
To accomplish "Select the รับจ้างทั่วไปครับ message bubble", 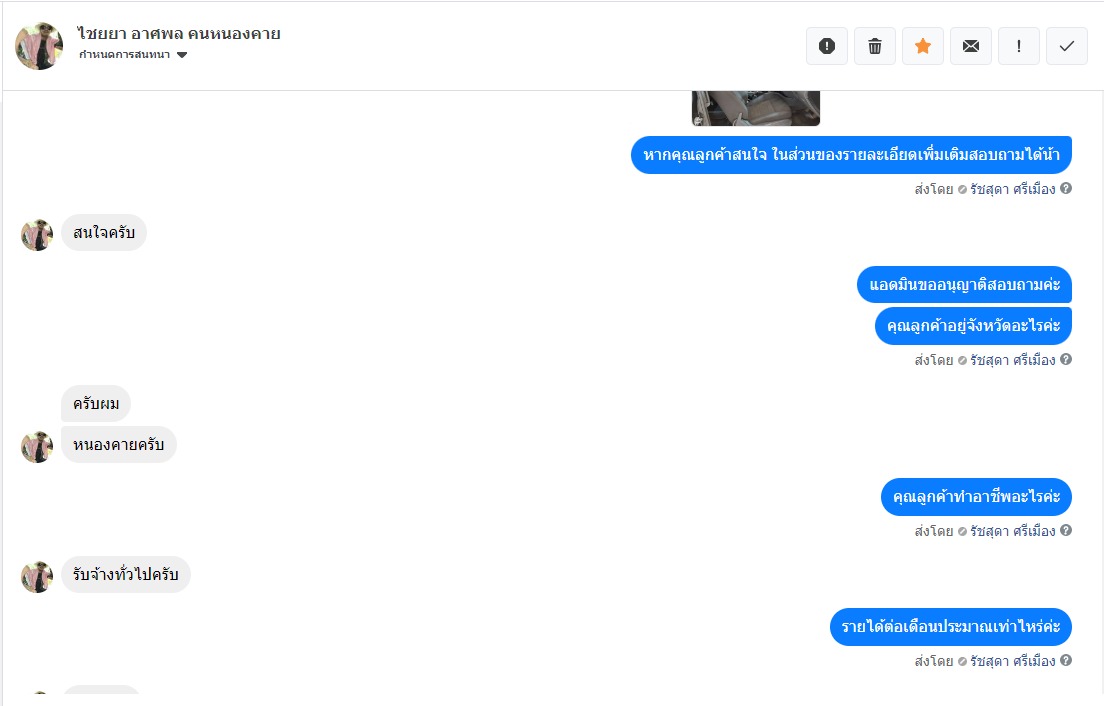I will pyautogui.click(x=125, y=574).
